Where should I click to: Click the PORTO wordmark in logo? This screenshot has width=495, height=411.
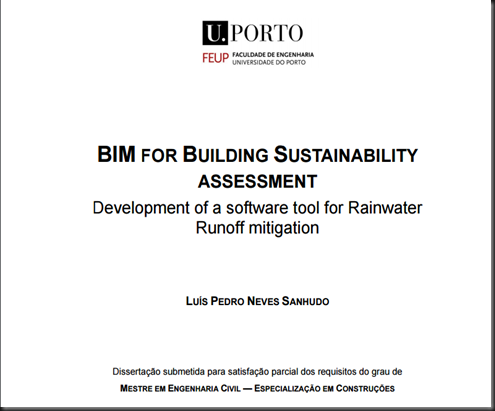[267, 33]
